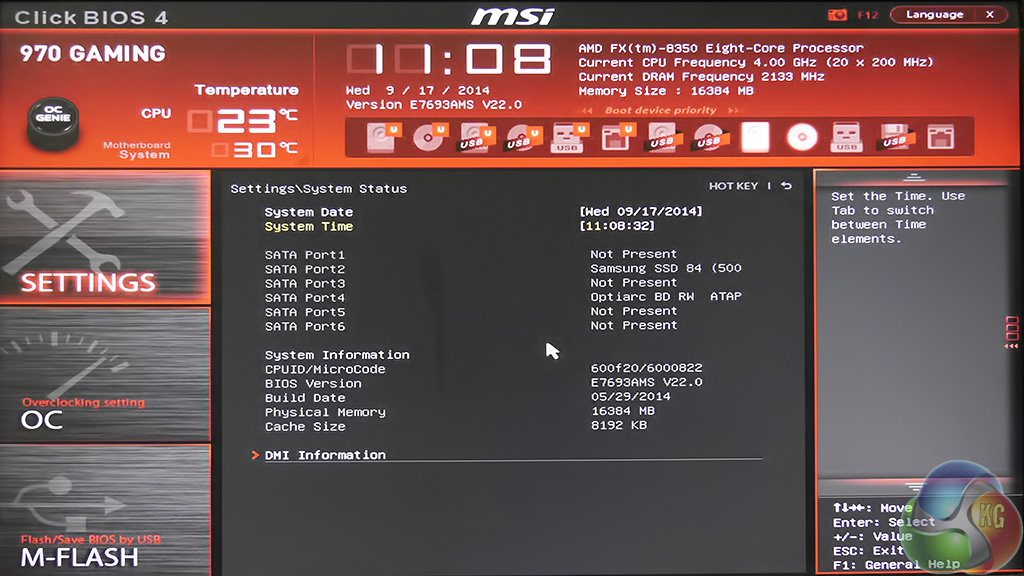Edit the System Time value field

(616, 226)
